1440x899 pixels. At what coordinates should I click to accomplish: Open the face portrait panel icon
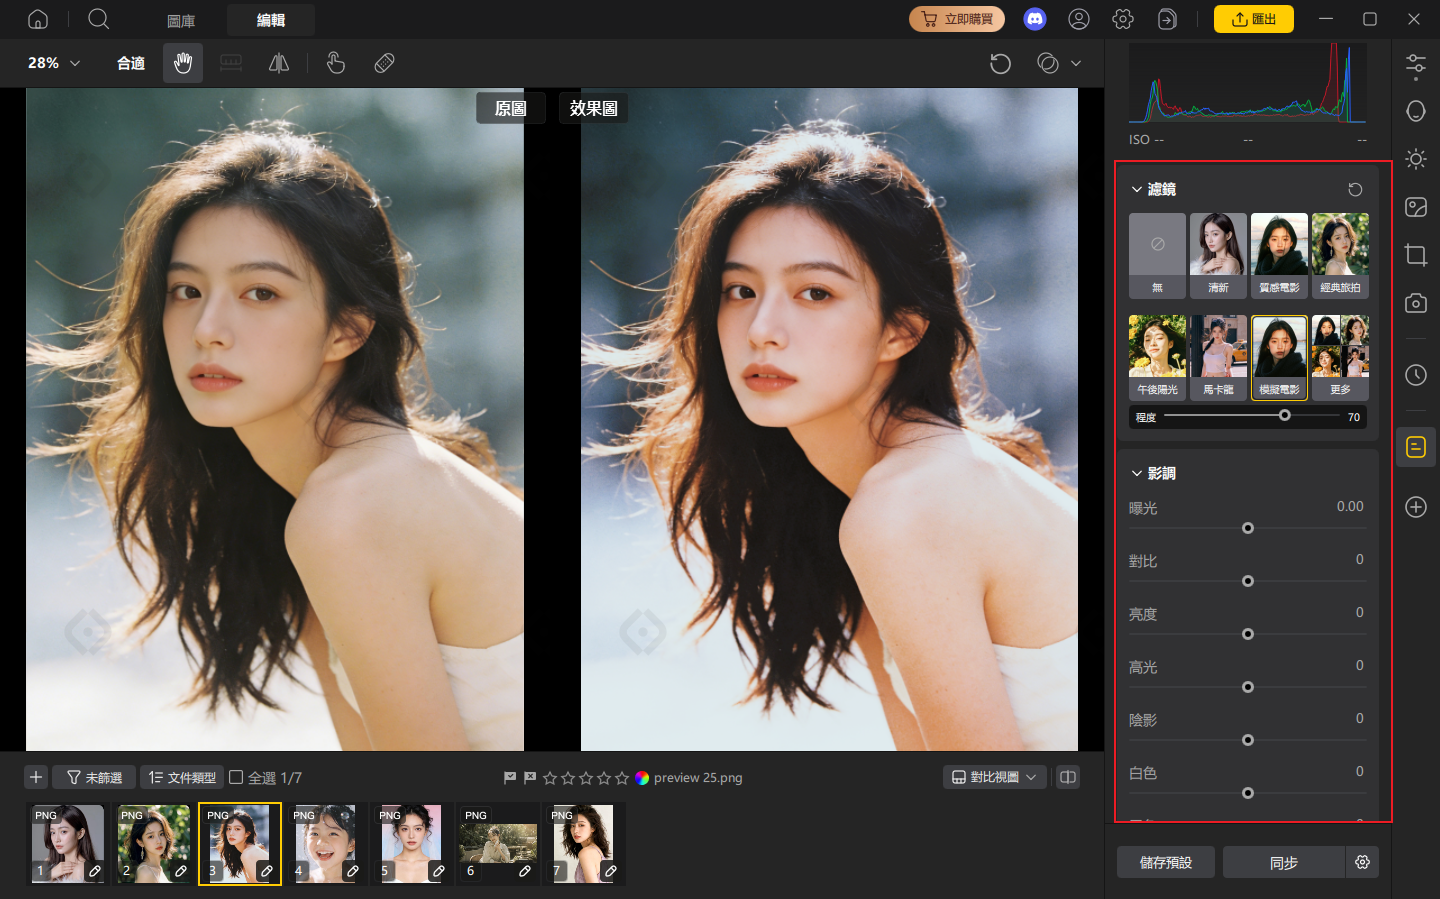(1416, 111)
